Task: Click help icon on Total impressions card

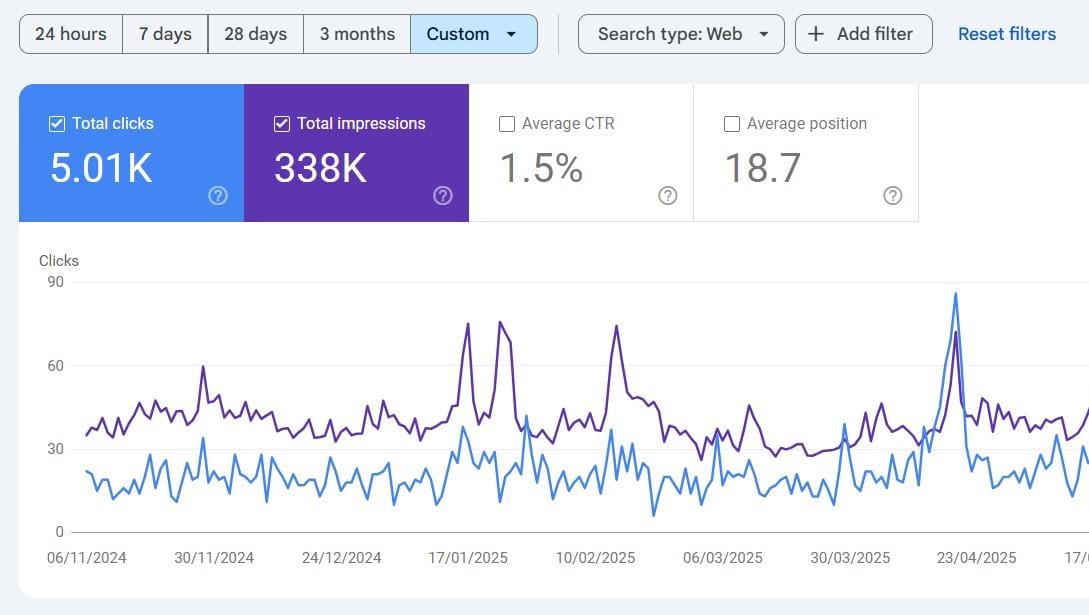Action: click(443, 196)
